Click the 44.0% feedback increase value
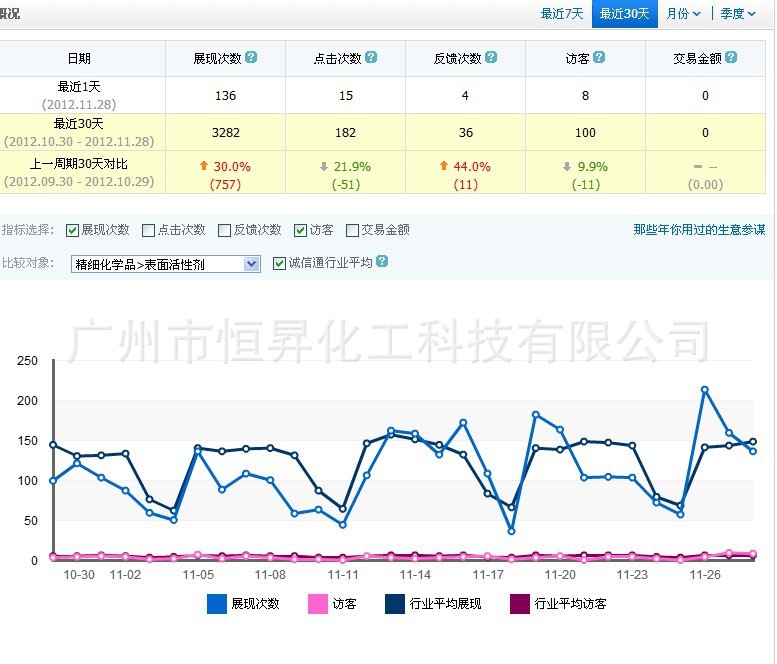777x664 pixels. point(472,166)
